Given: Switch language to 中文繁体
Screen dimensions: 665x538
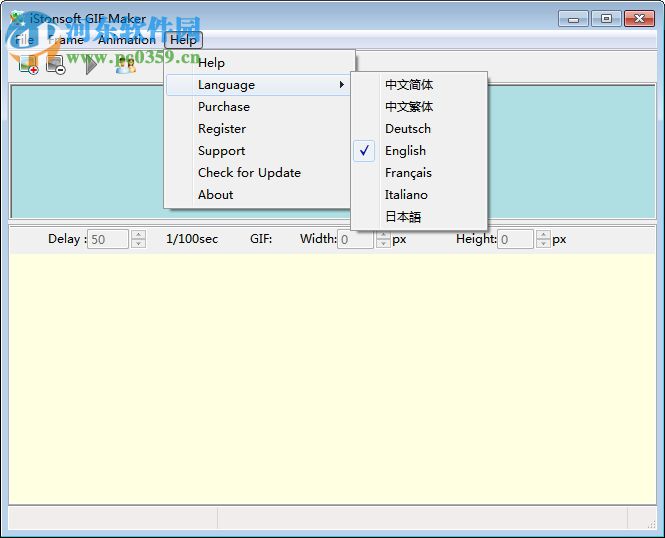Looking at the screenshot, I should (419, 107).
